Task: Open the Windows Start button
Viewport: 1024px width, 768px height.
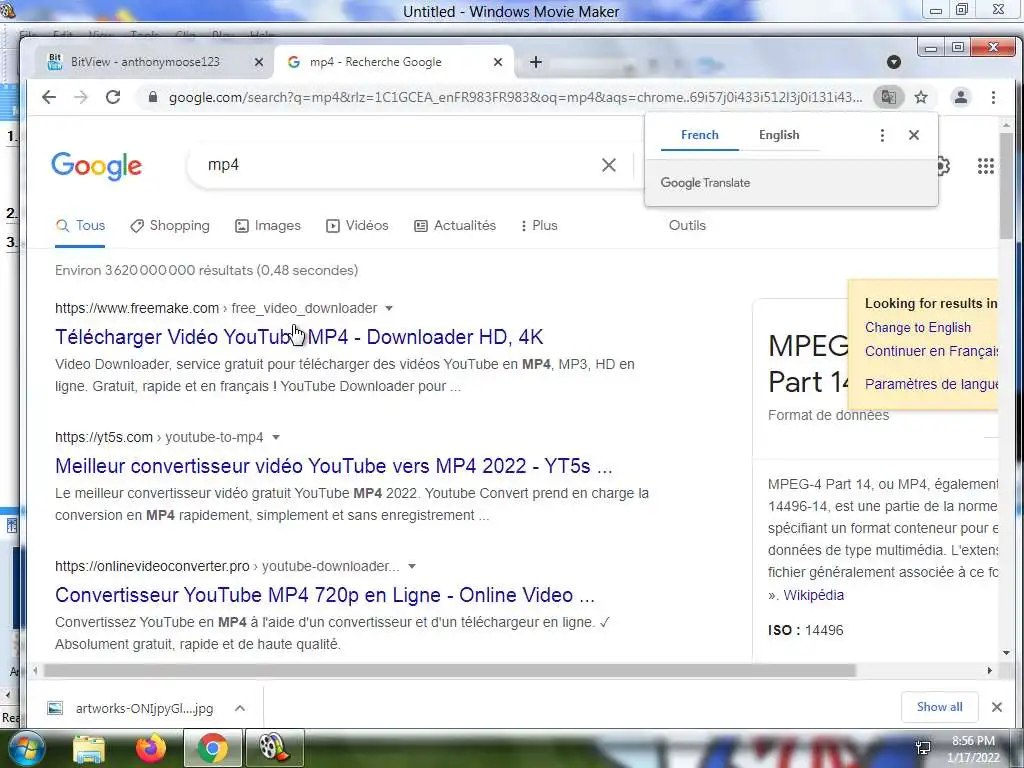Action: click(26, 748)
